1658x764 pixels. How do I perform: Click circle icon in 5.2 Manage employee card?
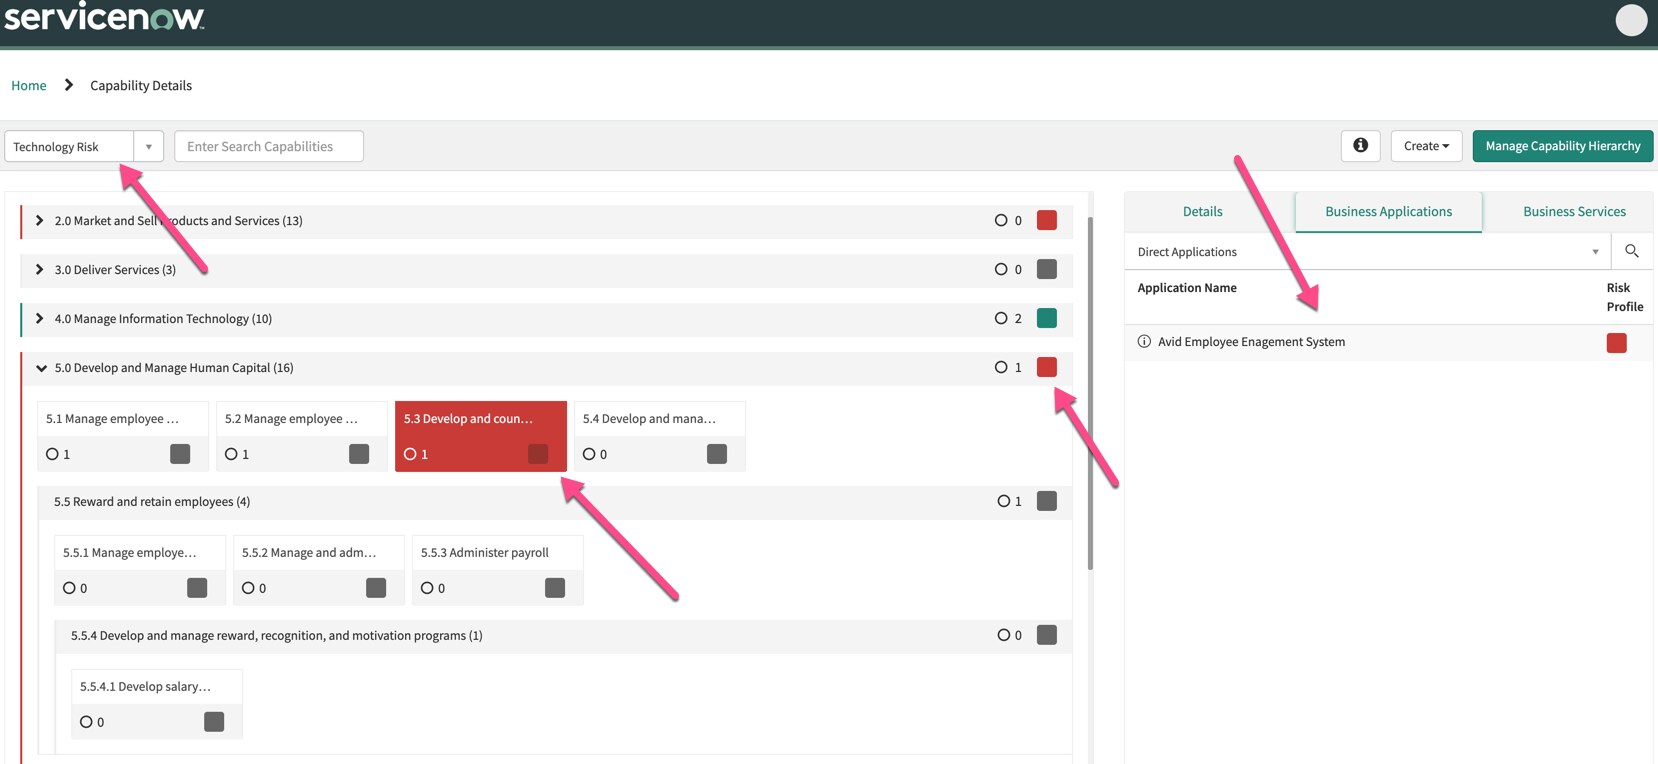231,454
